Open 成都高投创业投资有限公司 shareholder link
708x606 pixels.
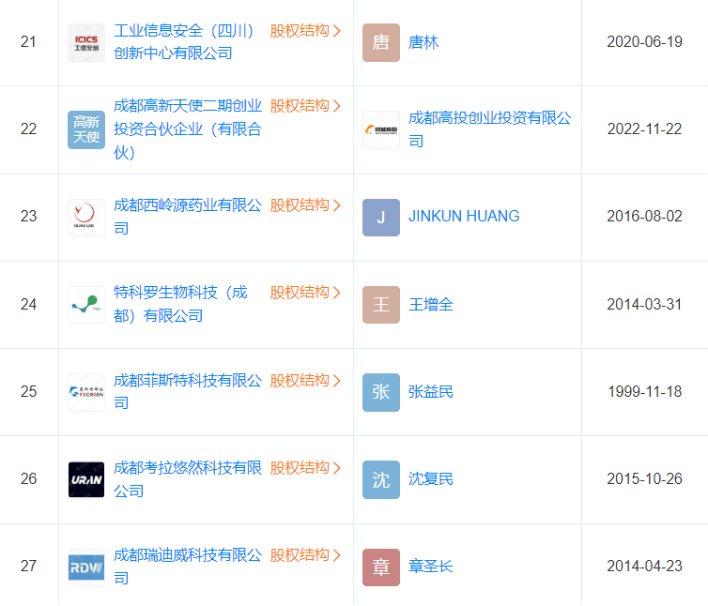coord(490,130)
